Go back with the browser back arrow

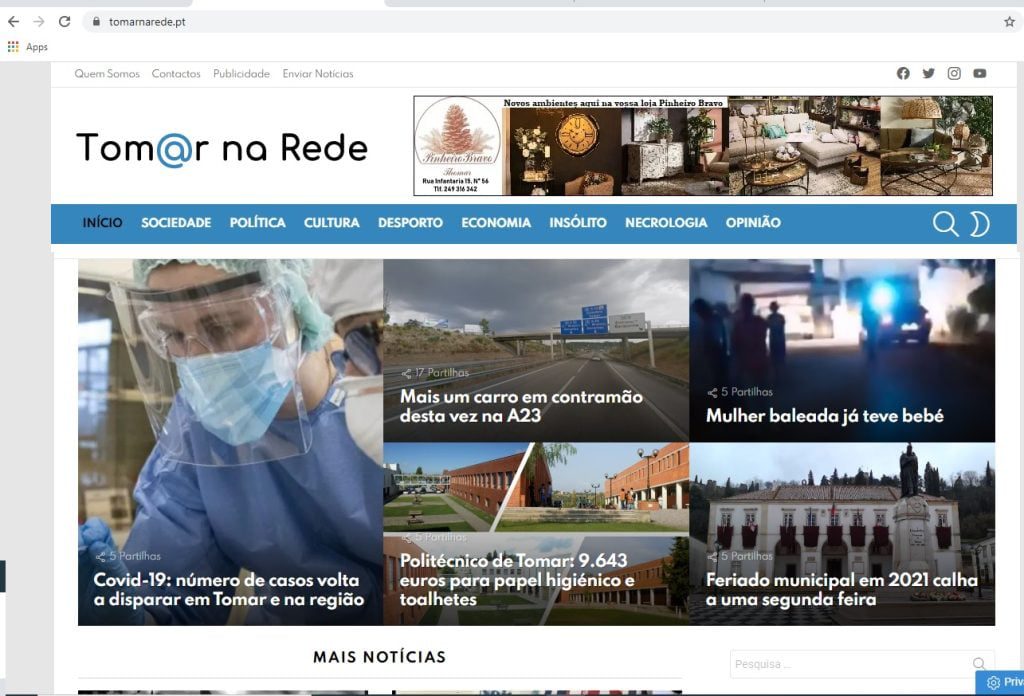click(x=13, y=22)
